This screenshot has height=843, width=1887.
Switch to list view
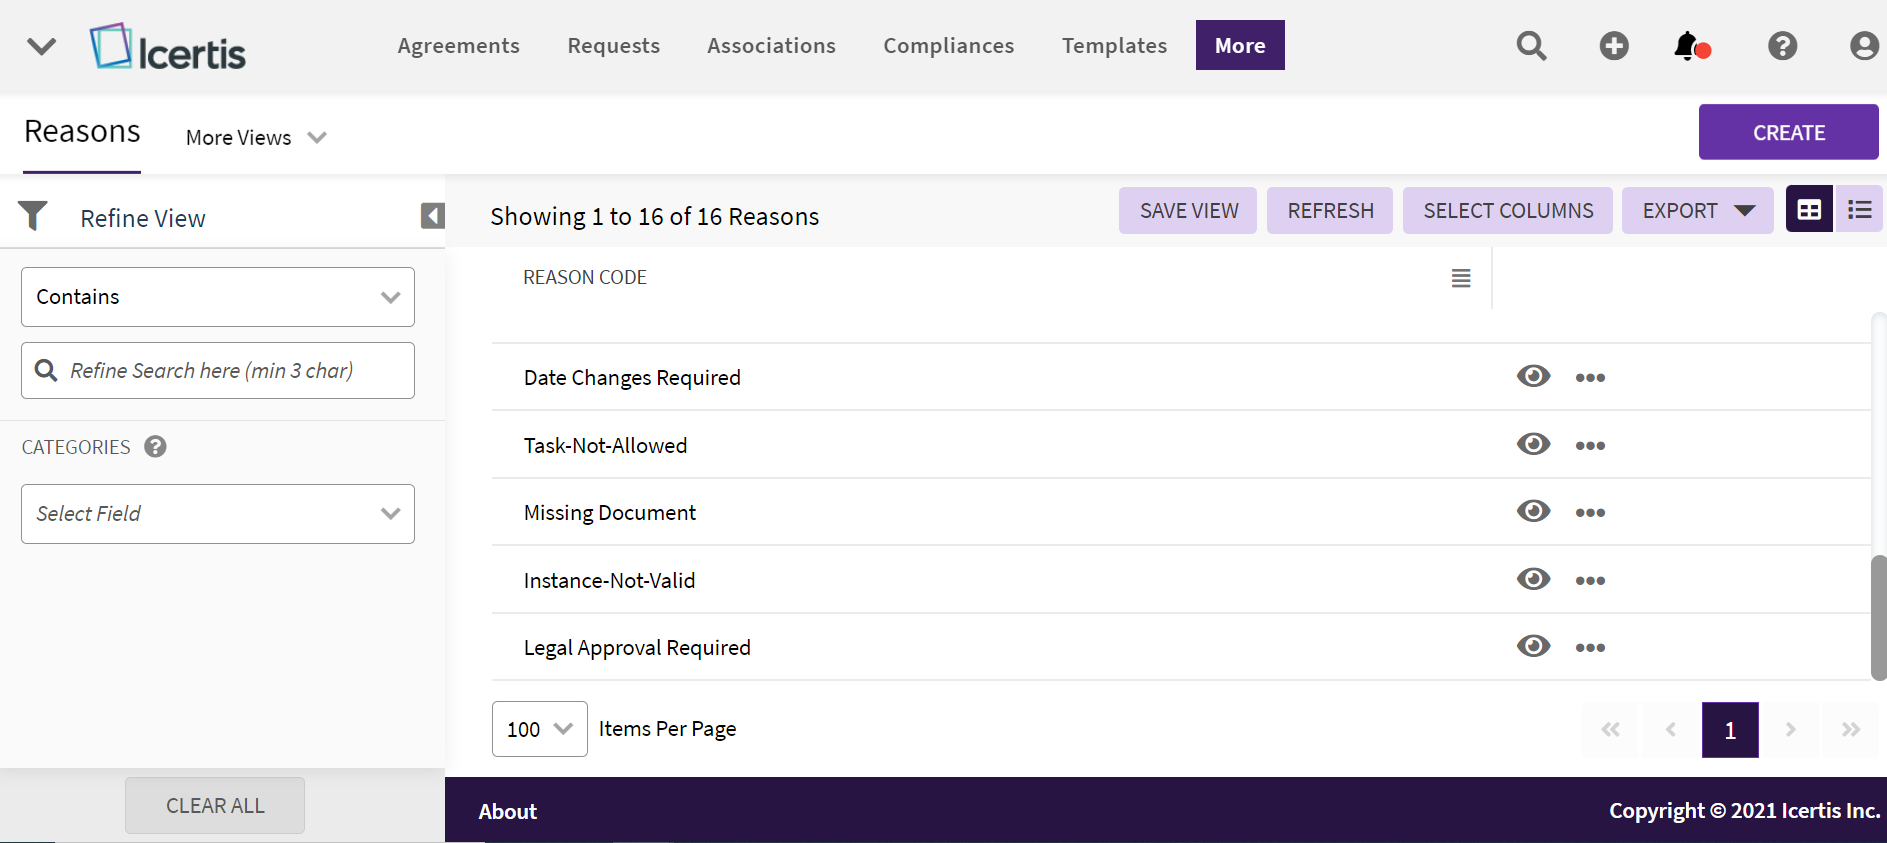(1859, 210)
